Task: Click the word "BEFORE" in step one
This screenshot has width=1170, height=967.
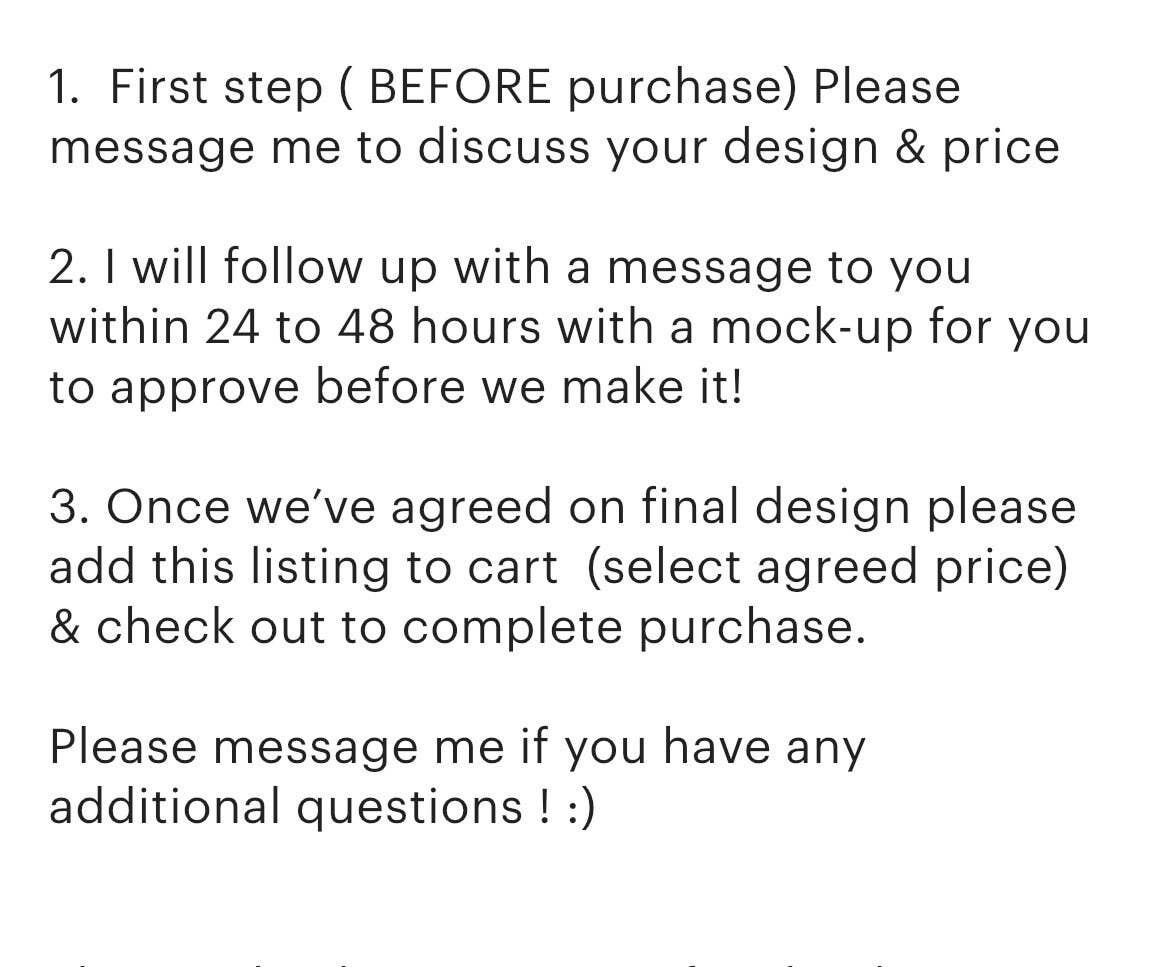Action: click(x=459, y=87)
